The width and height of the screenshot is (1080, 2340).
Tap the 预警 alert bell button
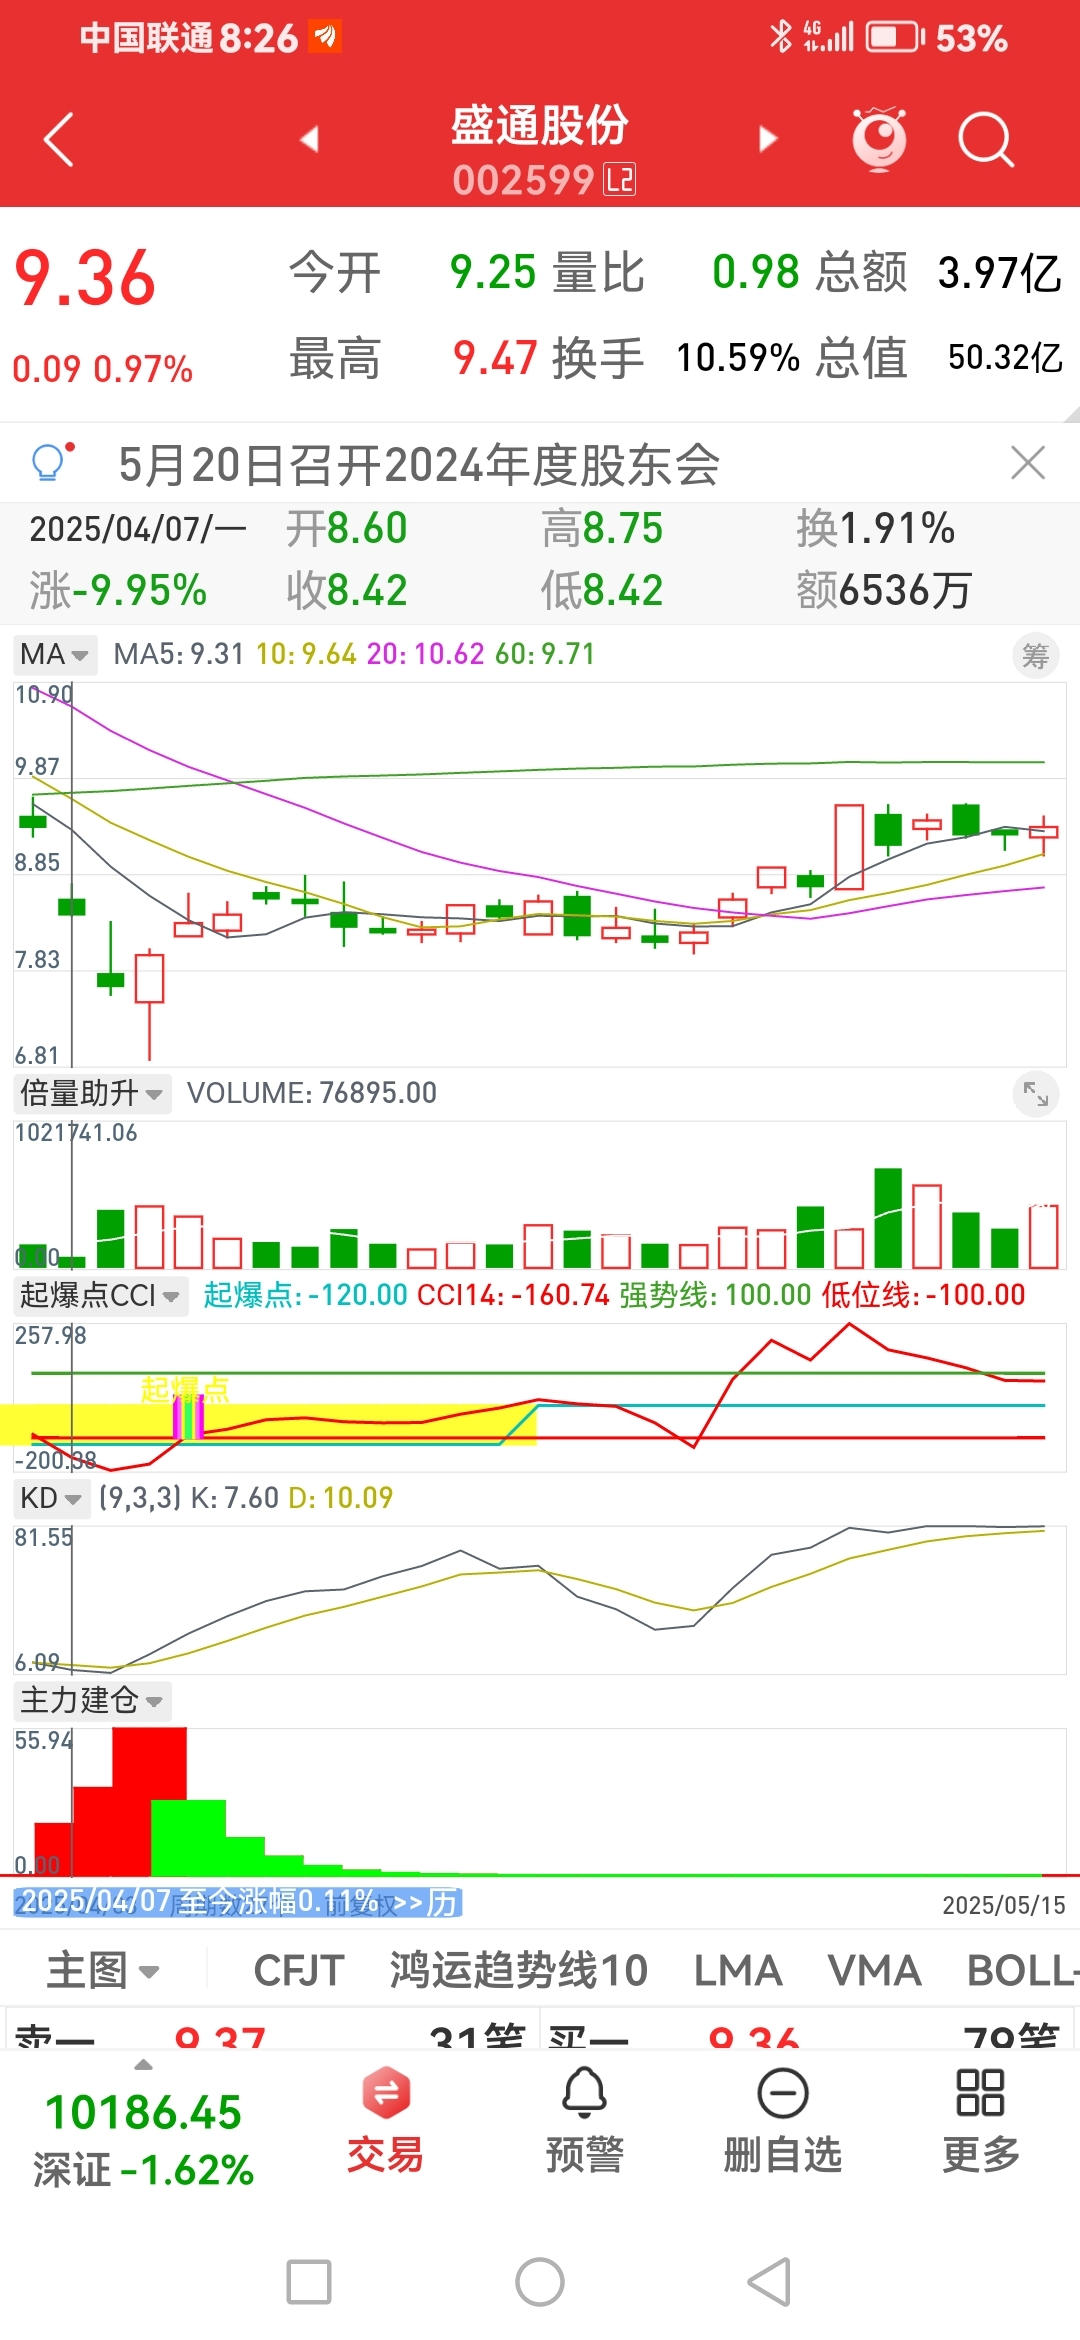[x=585, y=2120]
